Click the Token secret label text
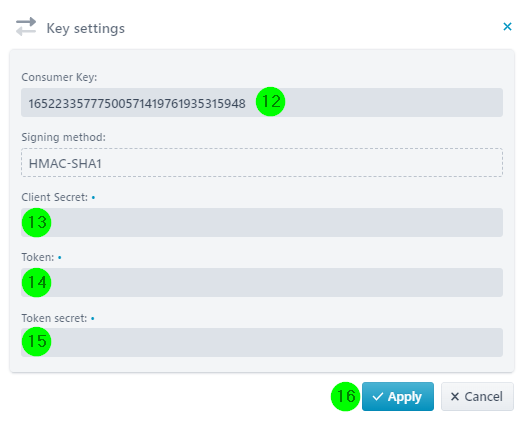This screenshot has width=525, height=421. click(54, 318)
